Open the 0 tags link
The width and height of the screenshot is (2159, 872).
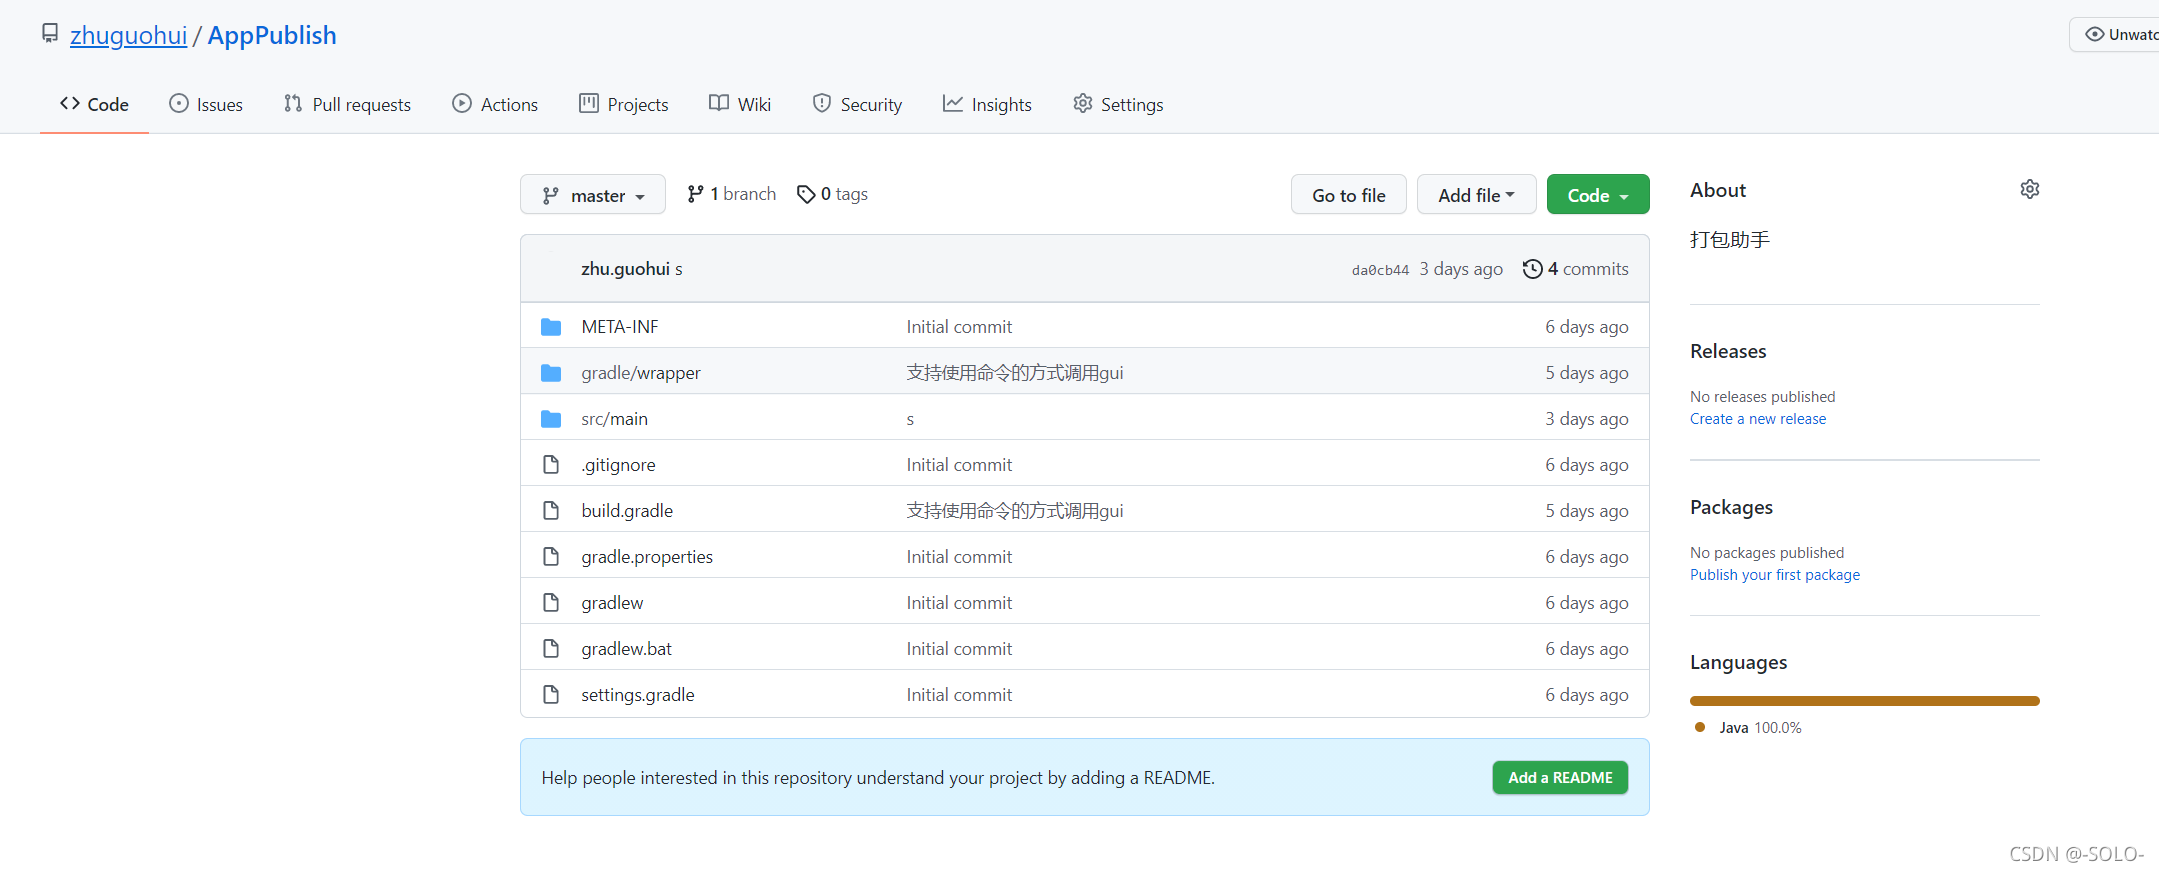(832, 194)
